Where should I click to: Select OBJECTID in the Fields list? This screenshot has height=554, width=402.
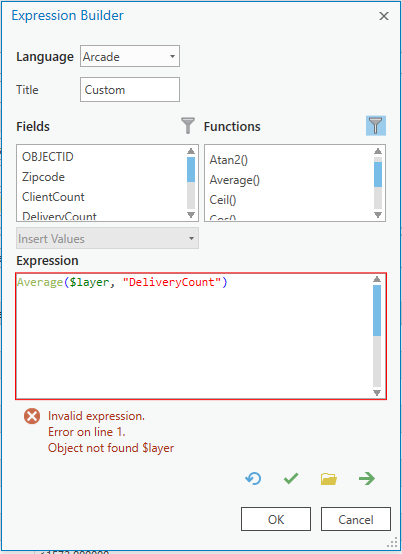coord(48,157)
